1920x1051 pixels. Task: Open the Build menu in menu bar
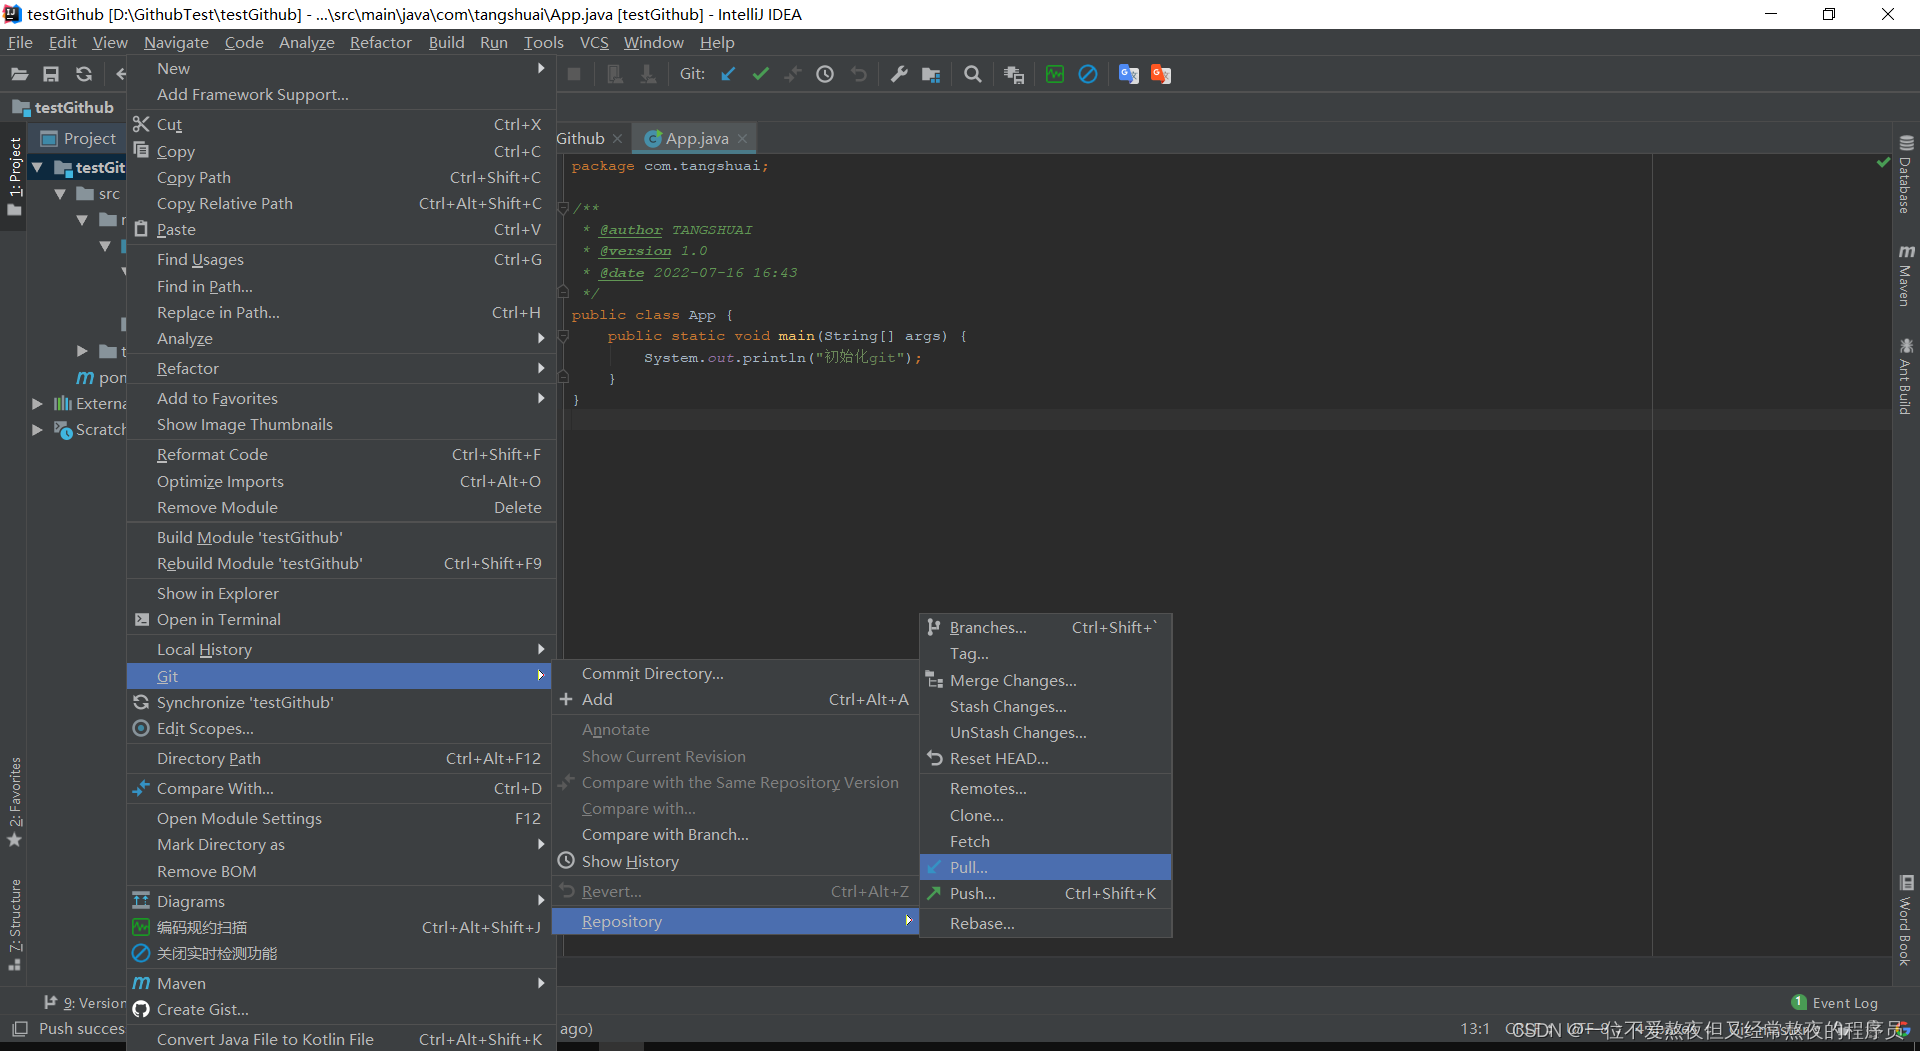click(446, 42)
